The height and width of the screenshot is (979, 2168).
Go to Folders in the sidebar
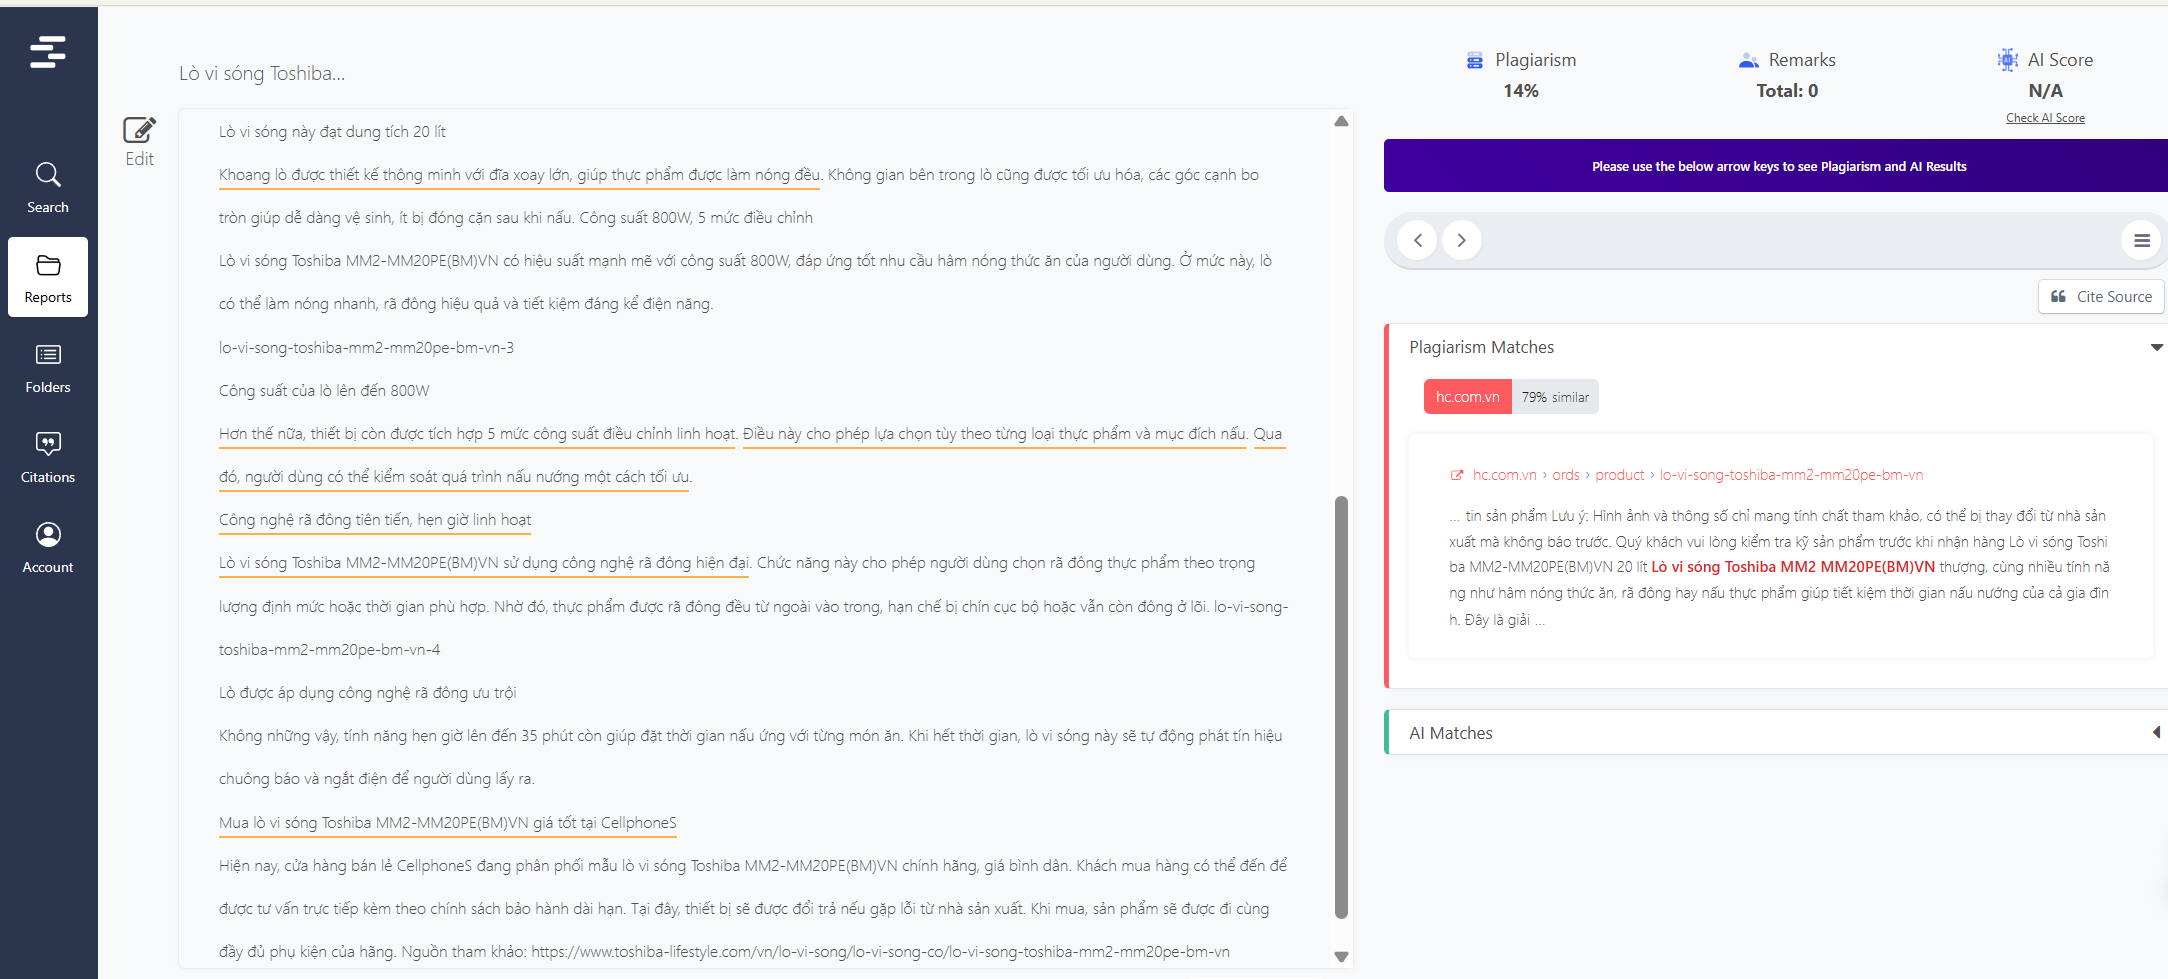coord(48,367)
